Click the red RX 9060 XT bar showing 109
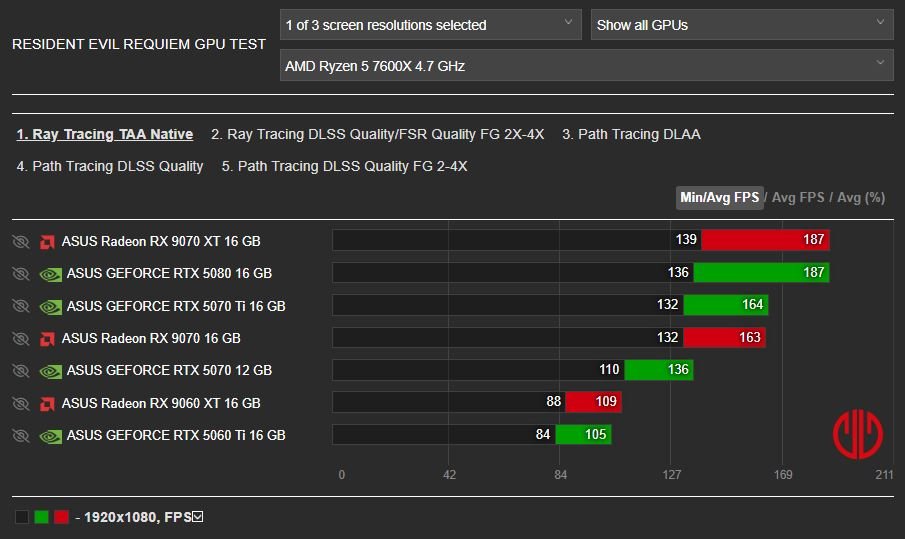 593,402
